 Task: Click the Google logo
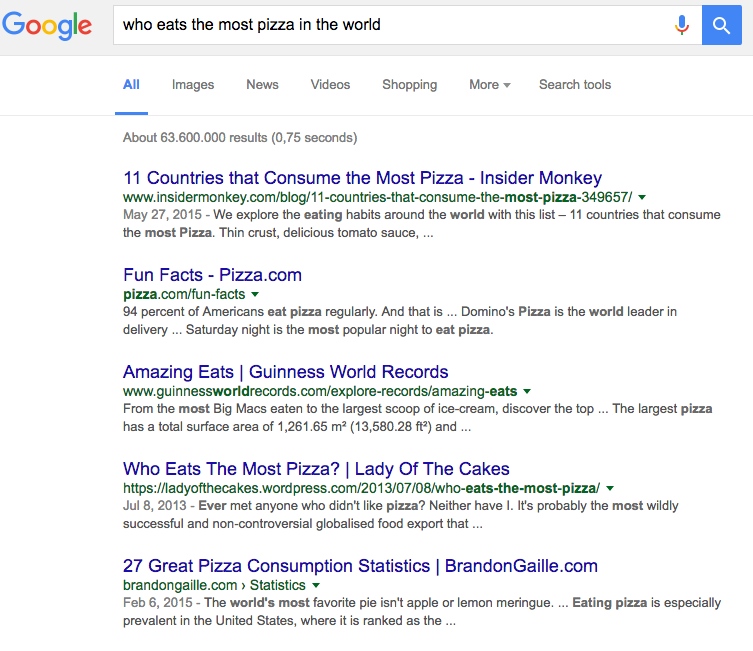[x=47, y=25]
